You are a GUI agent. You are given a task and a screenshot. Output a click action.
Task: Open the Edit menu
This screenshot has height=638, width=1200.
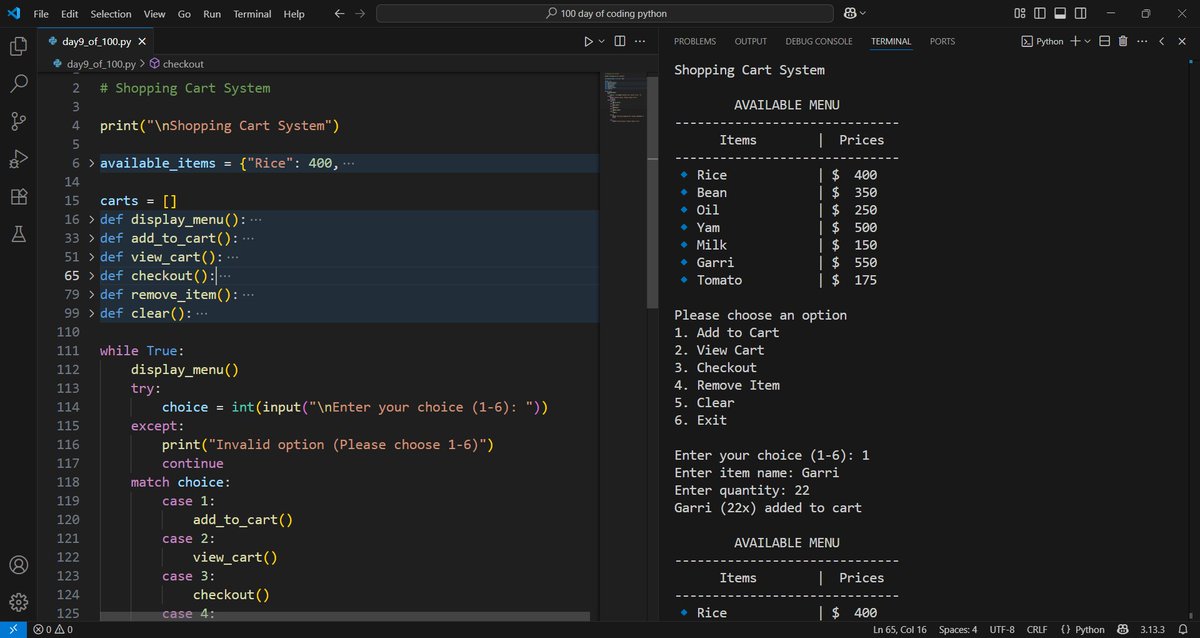pyautogui.click(x=69, y=14)
